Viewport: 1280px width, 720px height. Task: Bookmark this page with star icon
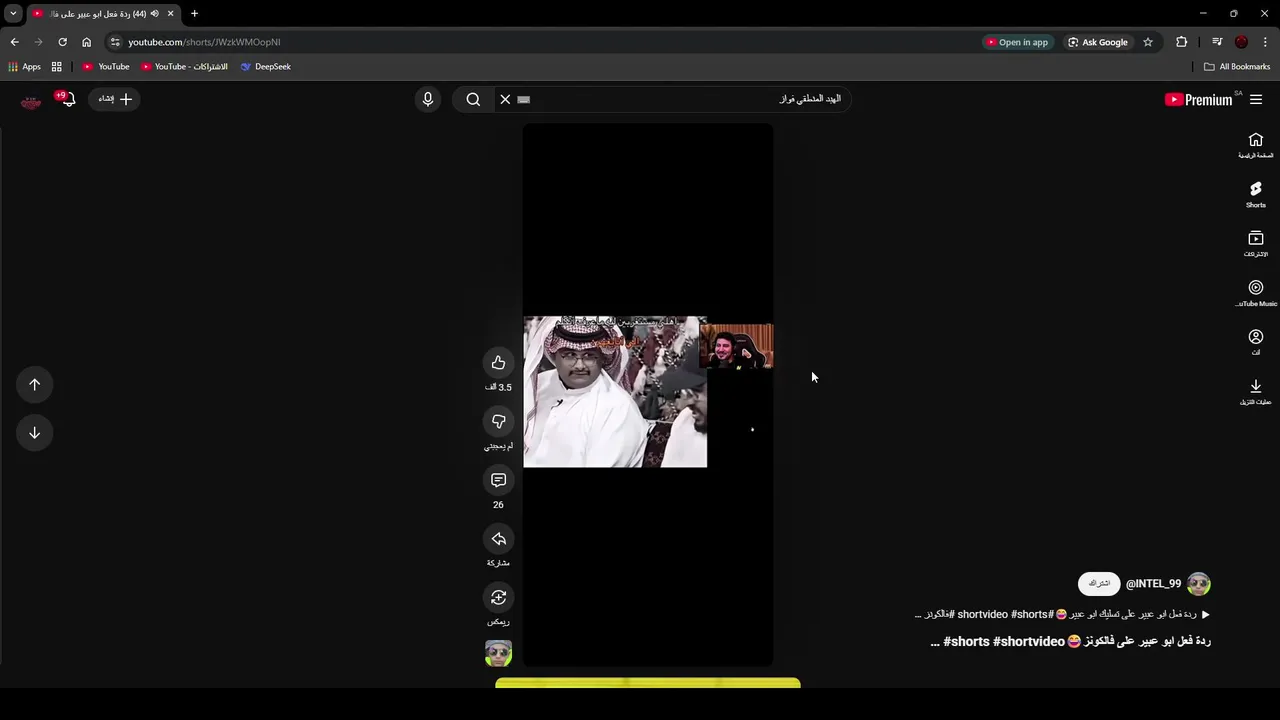click(1148, 42)
